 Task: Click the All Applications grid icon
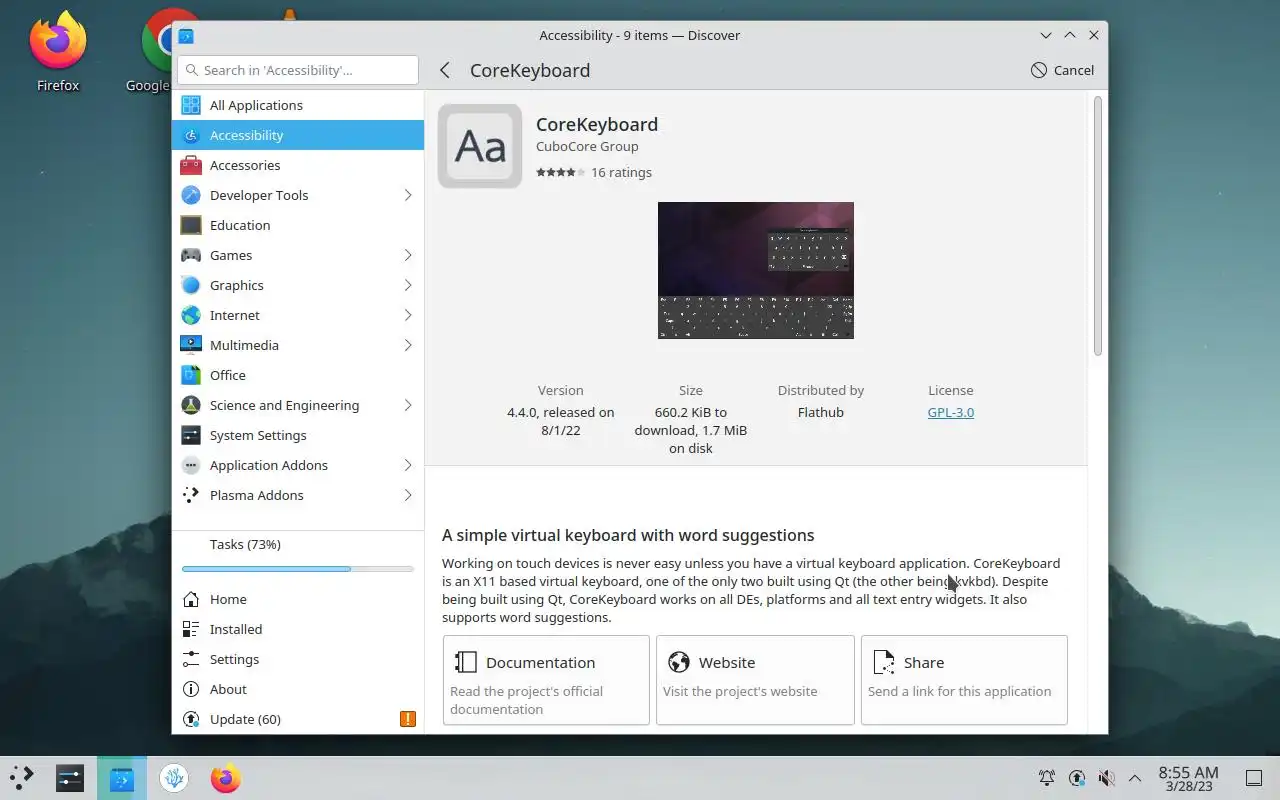point(190,105)
